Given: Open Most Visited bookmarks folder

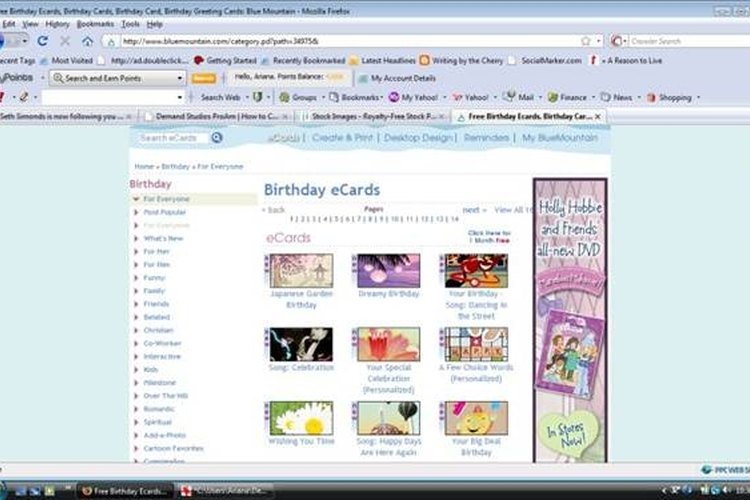Looking at the screenshot, I should coord(66,61).
